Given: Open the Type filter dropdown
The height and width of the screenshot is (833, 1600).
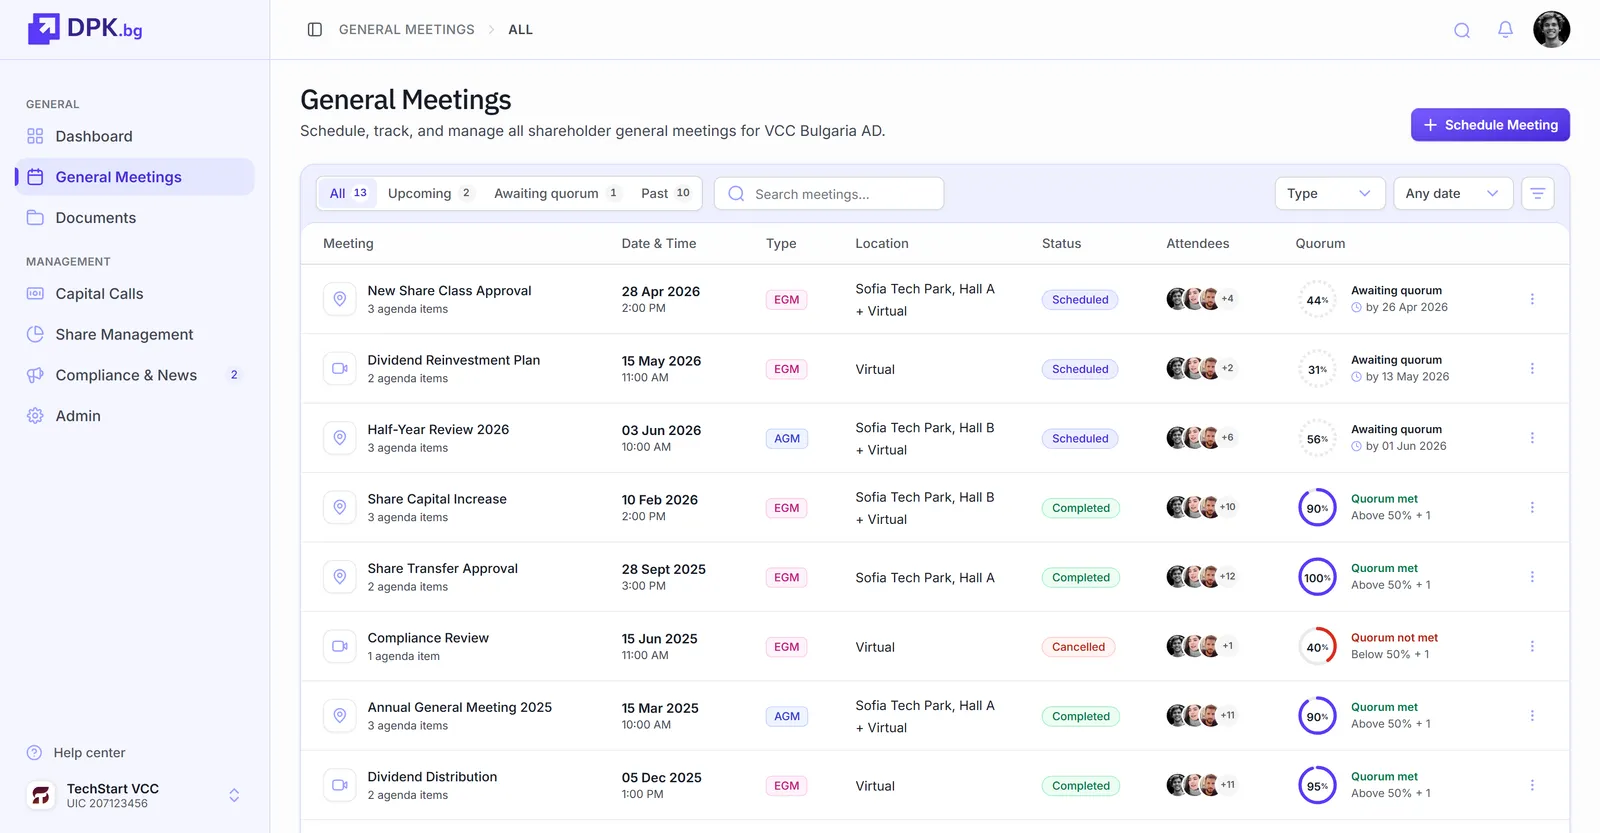Looking at the screenshot, I should (x=1329, y=194).
